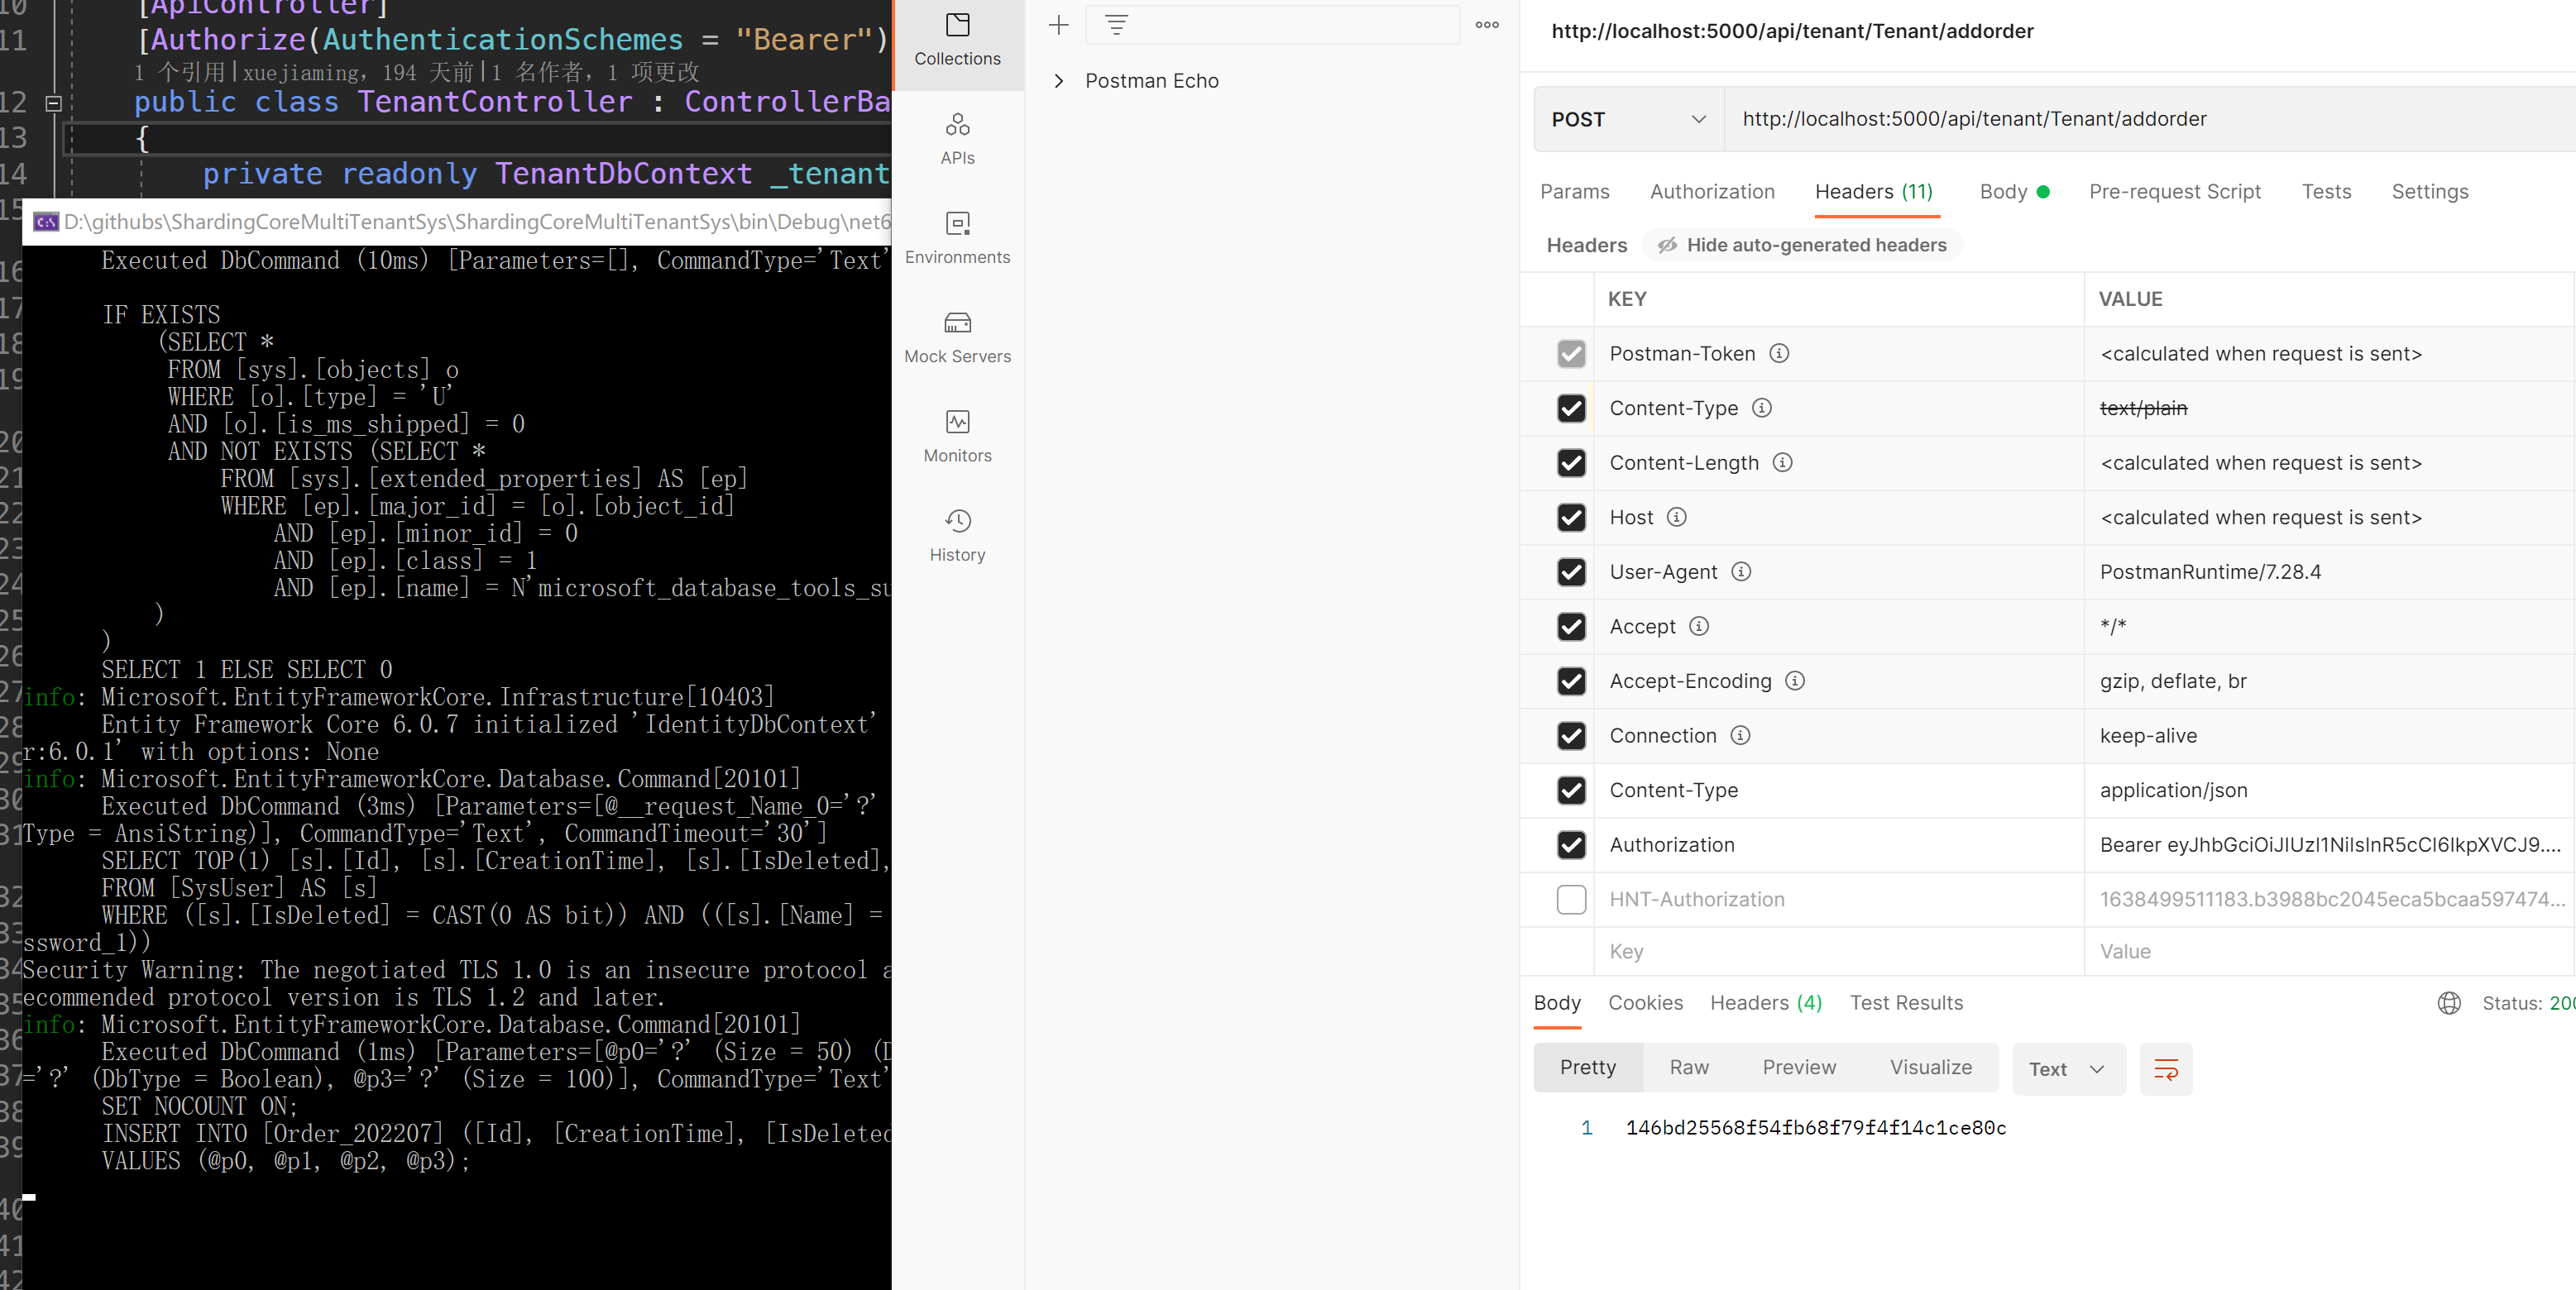Disable the Postman-Token header
Image resolution: width=2576 pixels, height=1290 pixels.
pyautogui.click(x=1572, y=352)
